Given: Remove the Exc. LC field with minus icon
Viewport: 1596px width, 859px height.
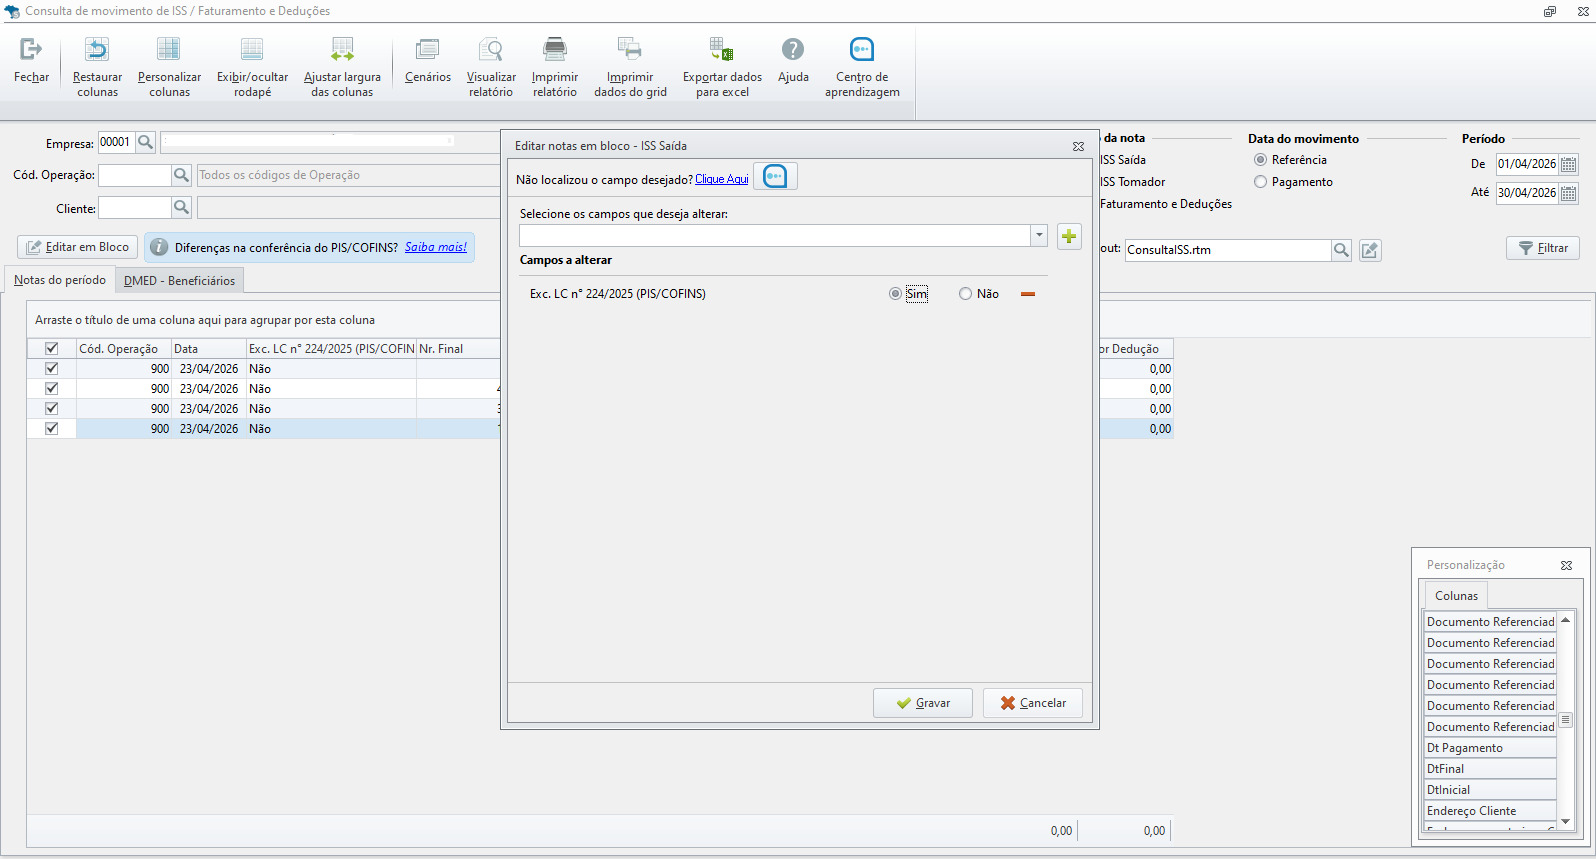Looking at the screenshot, I should [x=1027, y=294].
